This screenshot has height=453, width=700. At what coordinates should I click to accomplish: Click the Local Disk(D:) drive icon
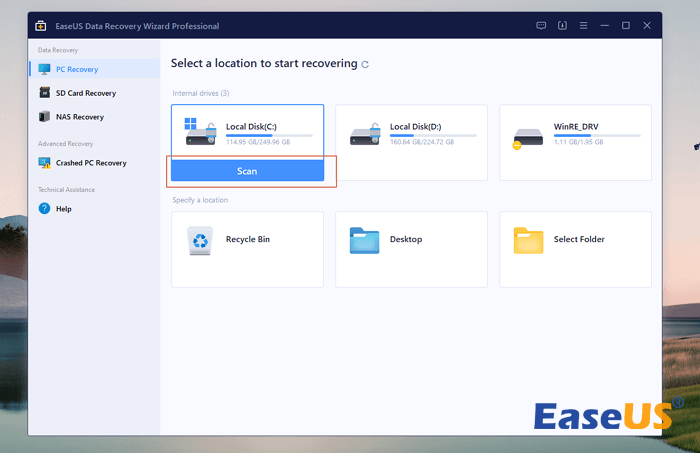[365, 134]
